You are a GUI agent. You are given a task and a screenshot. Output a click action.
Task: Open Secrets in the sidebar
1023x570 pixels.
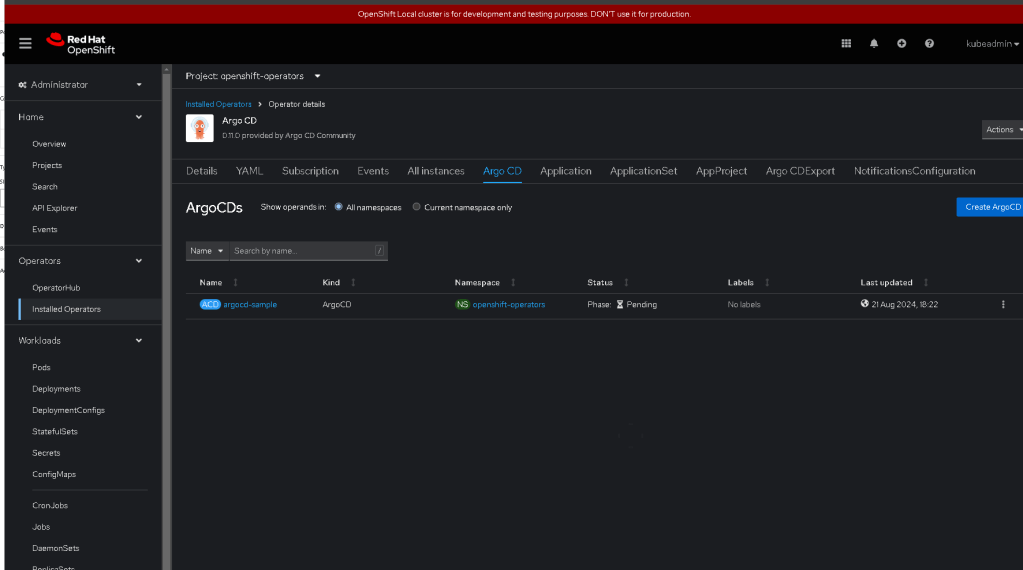(x=46, y=453)
